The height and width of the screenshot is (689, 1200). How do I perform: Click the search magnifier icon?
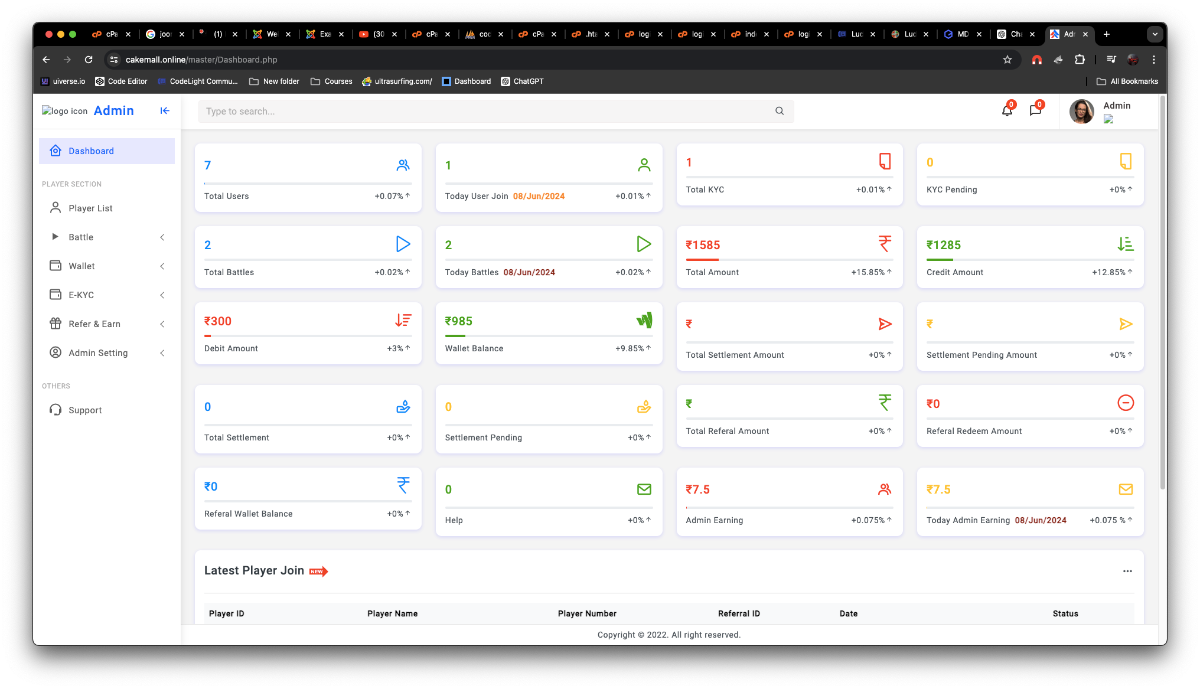pyautogui.click(x=780, y=112)
